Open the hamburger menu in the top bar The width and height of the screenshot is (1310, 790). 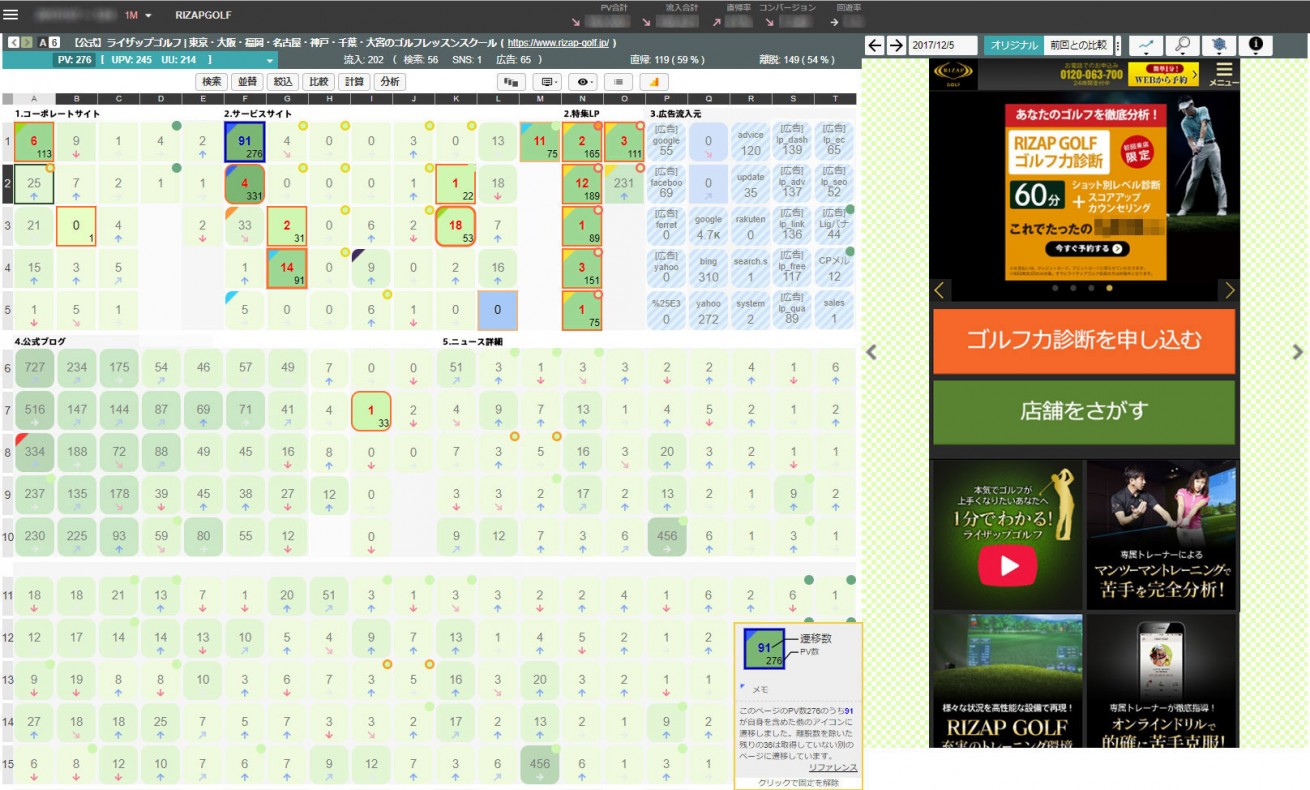12,15
